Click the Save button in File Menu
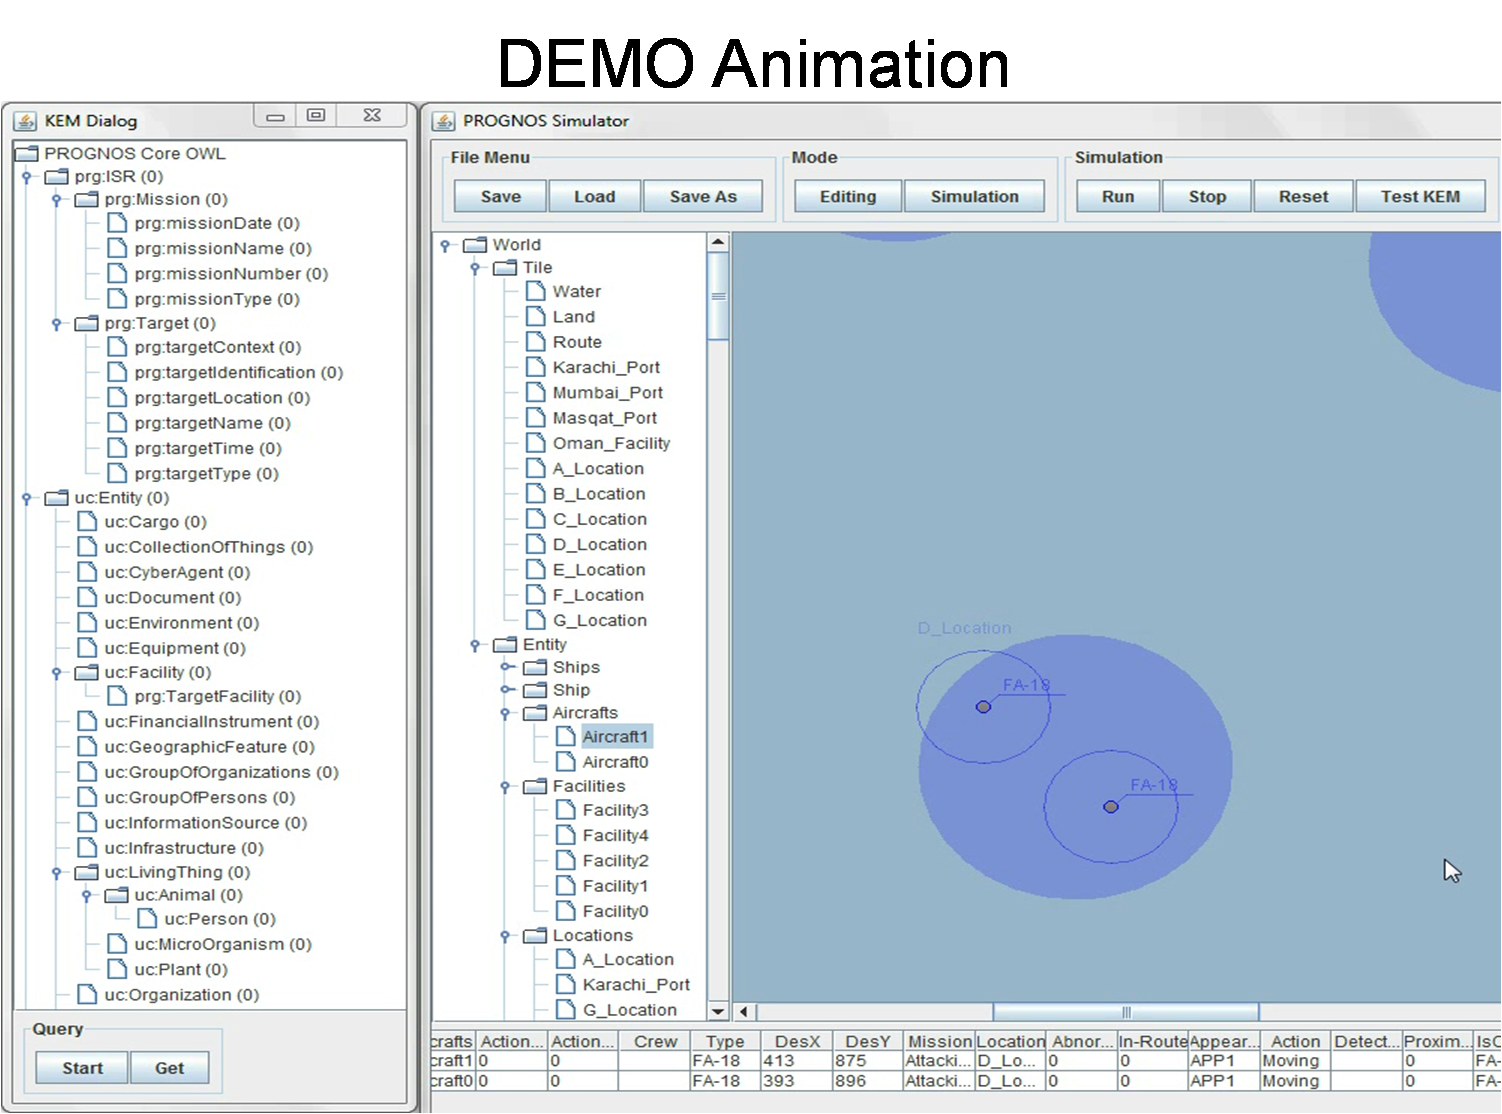Screen dimensions: 1502x1114 click(500, 197)
